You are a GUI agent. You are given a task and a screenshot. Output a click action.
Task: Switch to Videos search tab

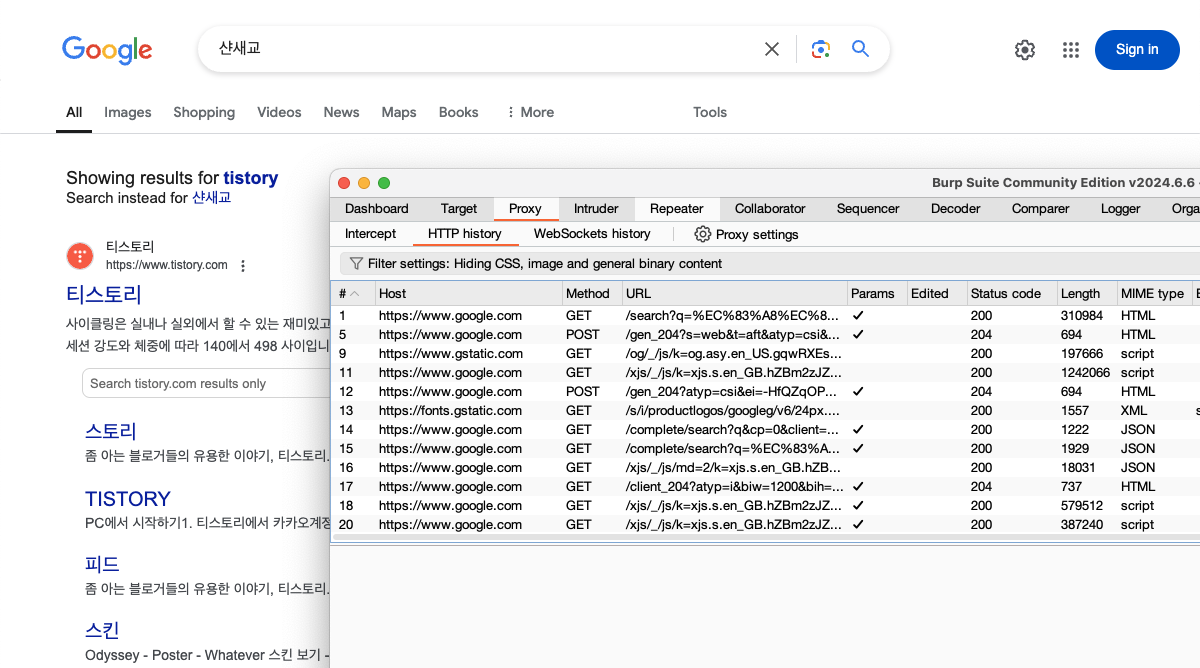279,112
